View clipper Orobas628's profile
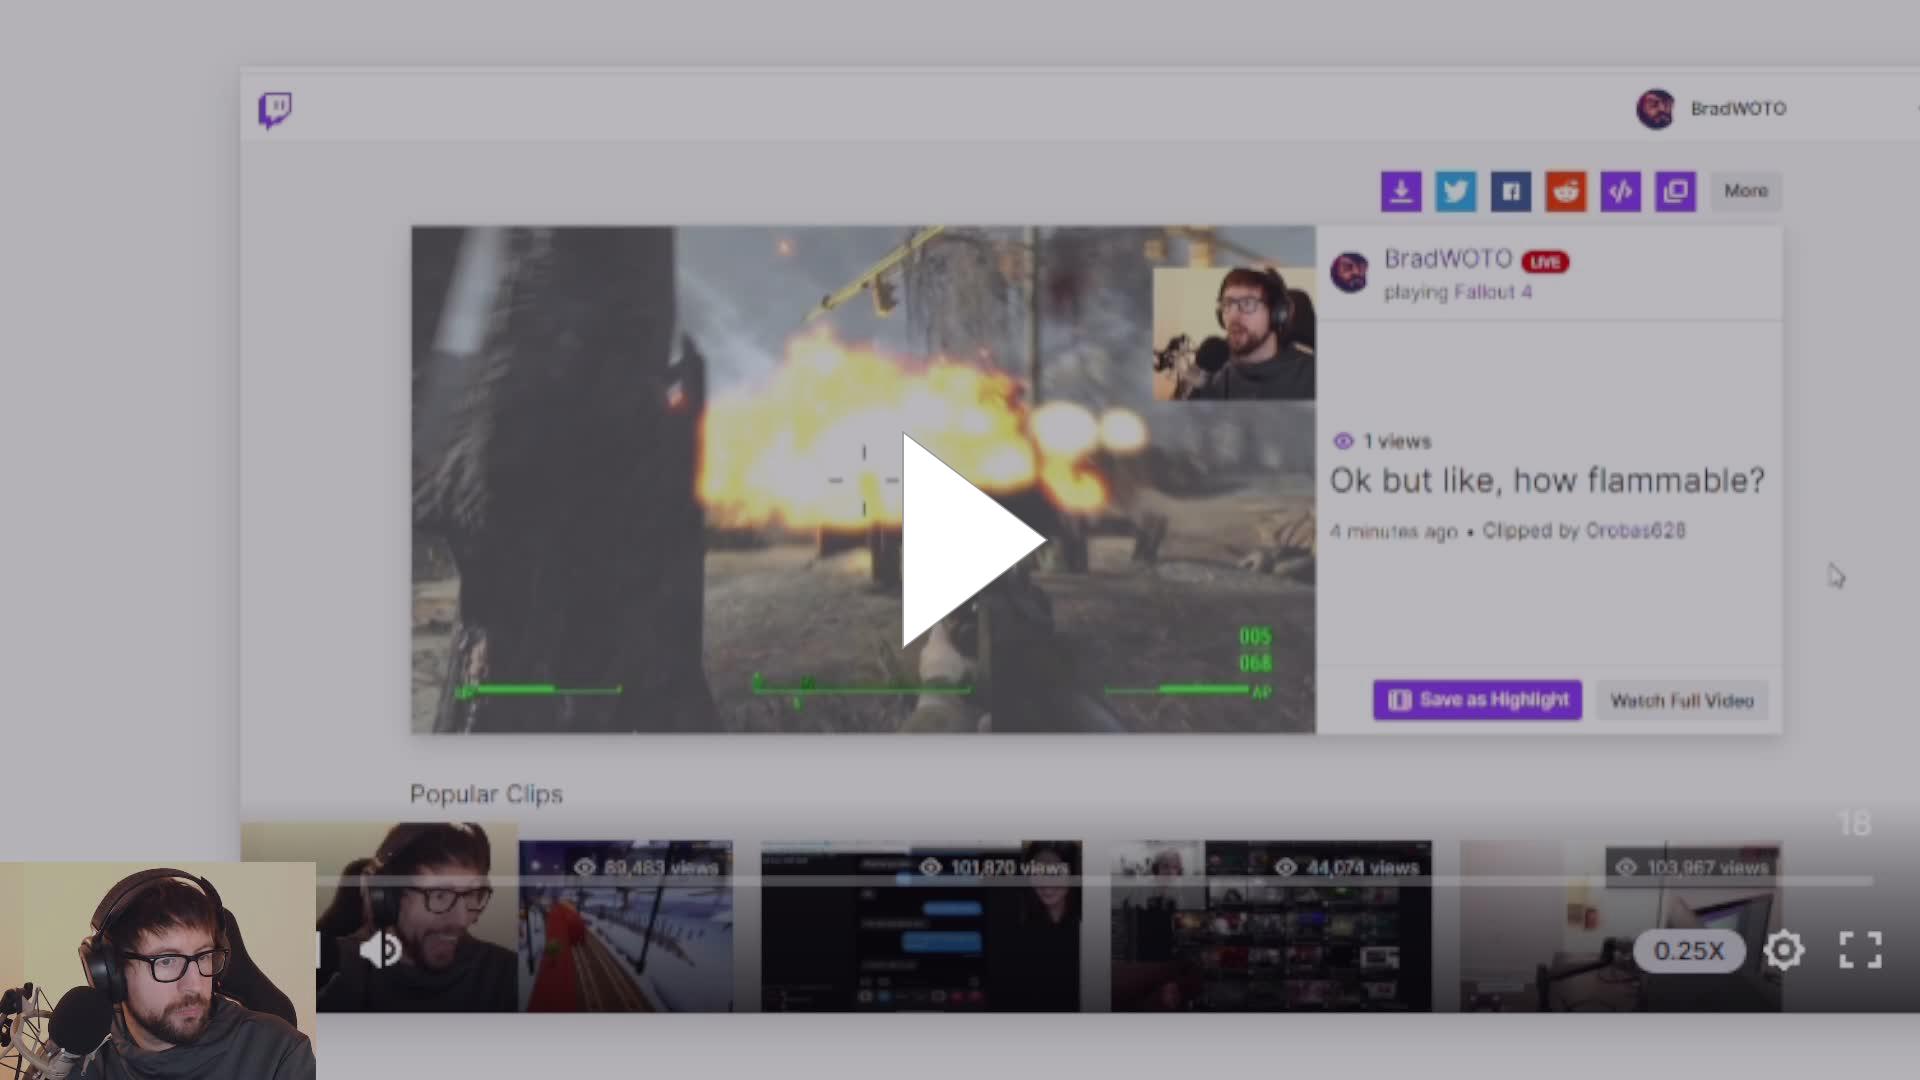This screenshot has height=1080, width=1920. click(x=1636, y=531)
